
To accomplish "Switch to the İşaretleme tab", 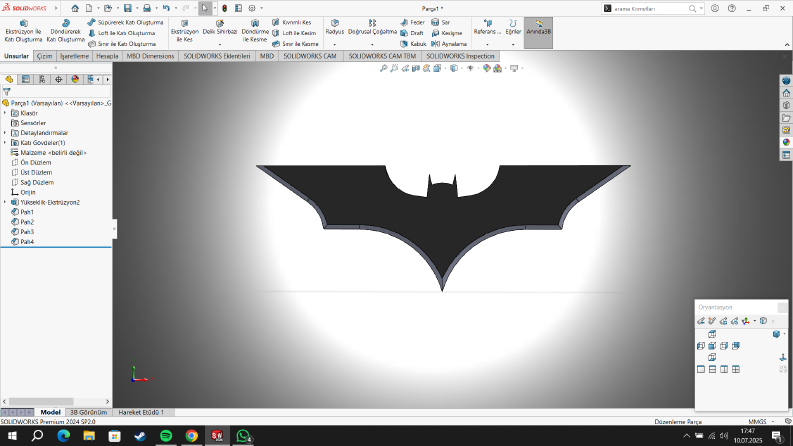I will (74, 56).
